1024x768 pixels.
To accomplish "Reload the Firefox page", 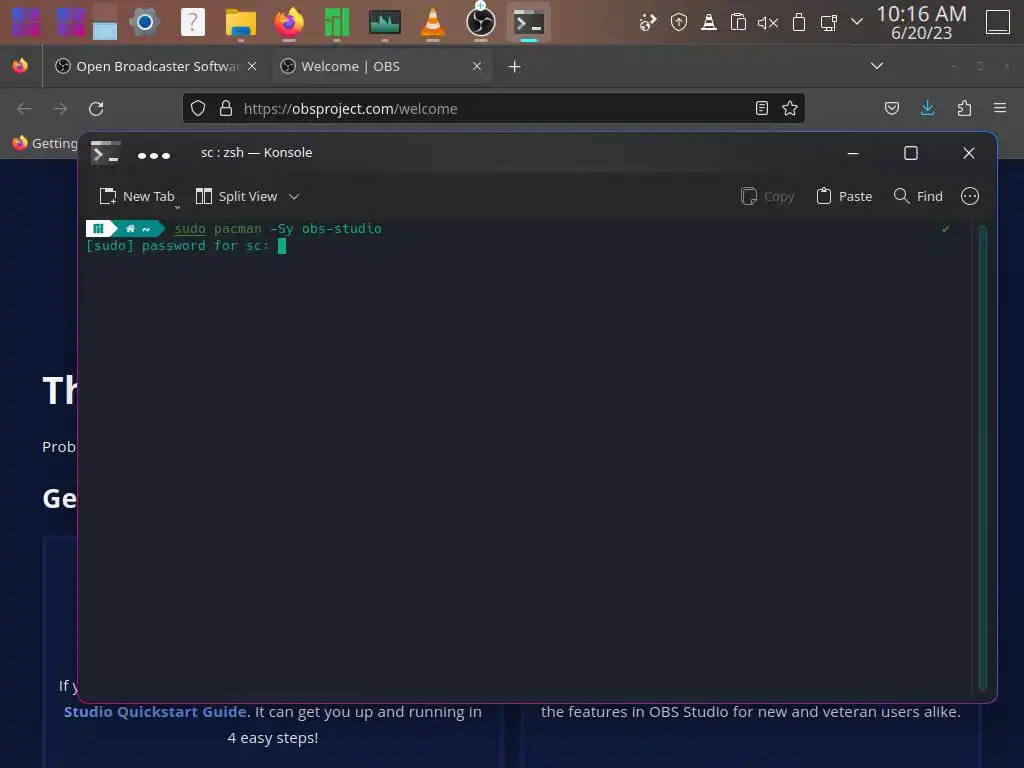I will 96,108.
